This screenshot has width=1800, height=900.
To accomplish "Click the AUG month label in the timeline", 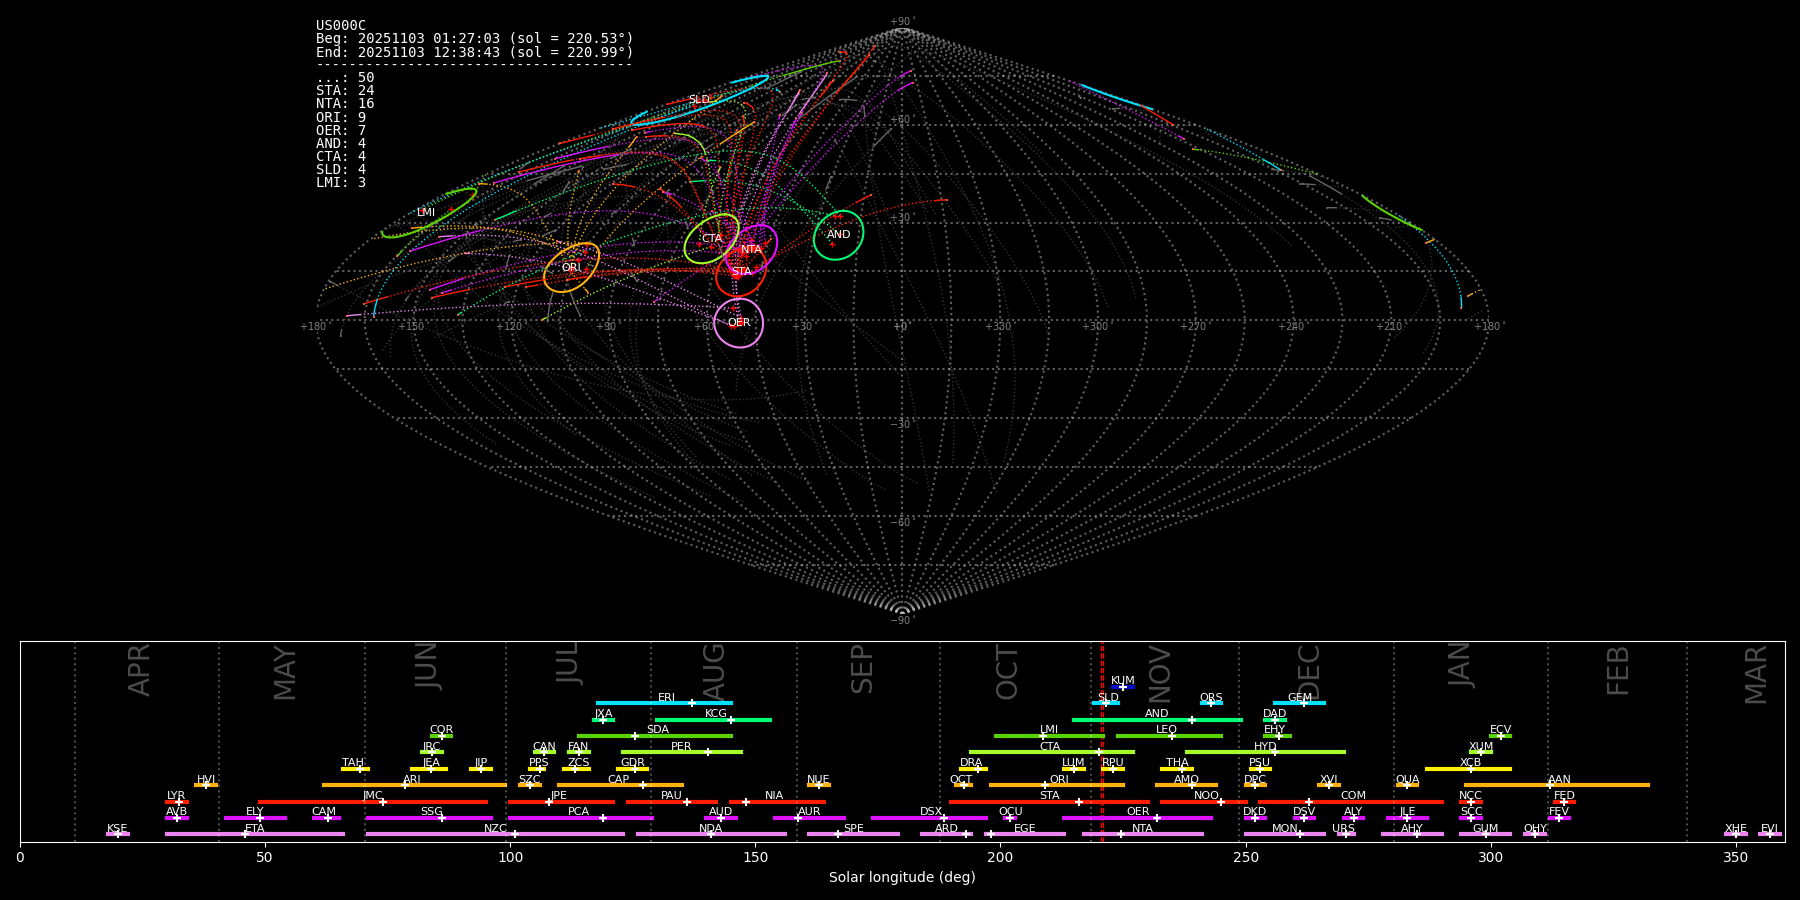I will click(x=713, y=669).
